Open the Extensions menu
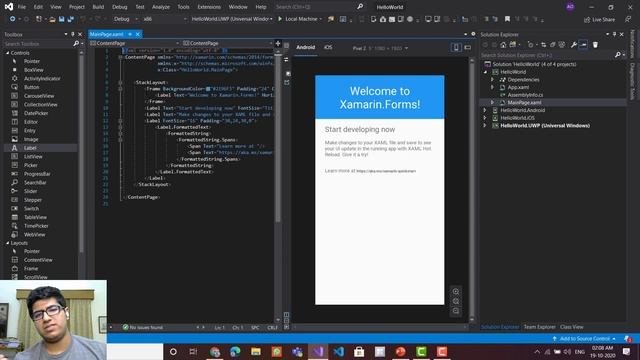The image size is (640, 360). (209, 7)
